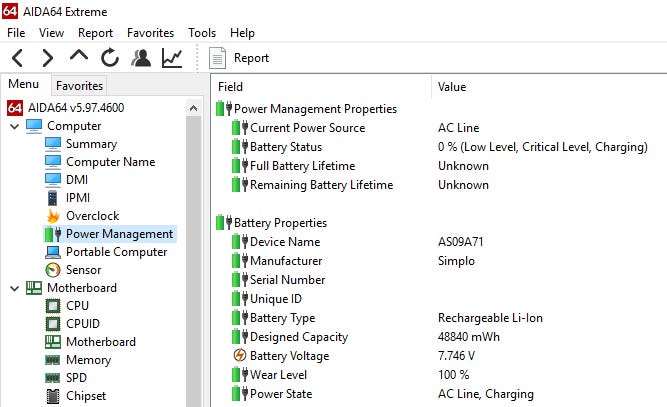The height and width of the screenshot is (407, 667).
Task: Switch to the Favorites tab in sidebar
Action: pos(79,85)
